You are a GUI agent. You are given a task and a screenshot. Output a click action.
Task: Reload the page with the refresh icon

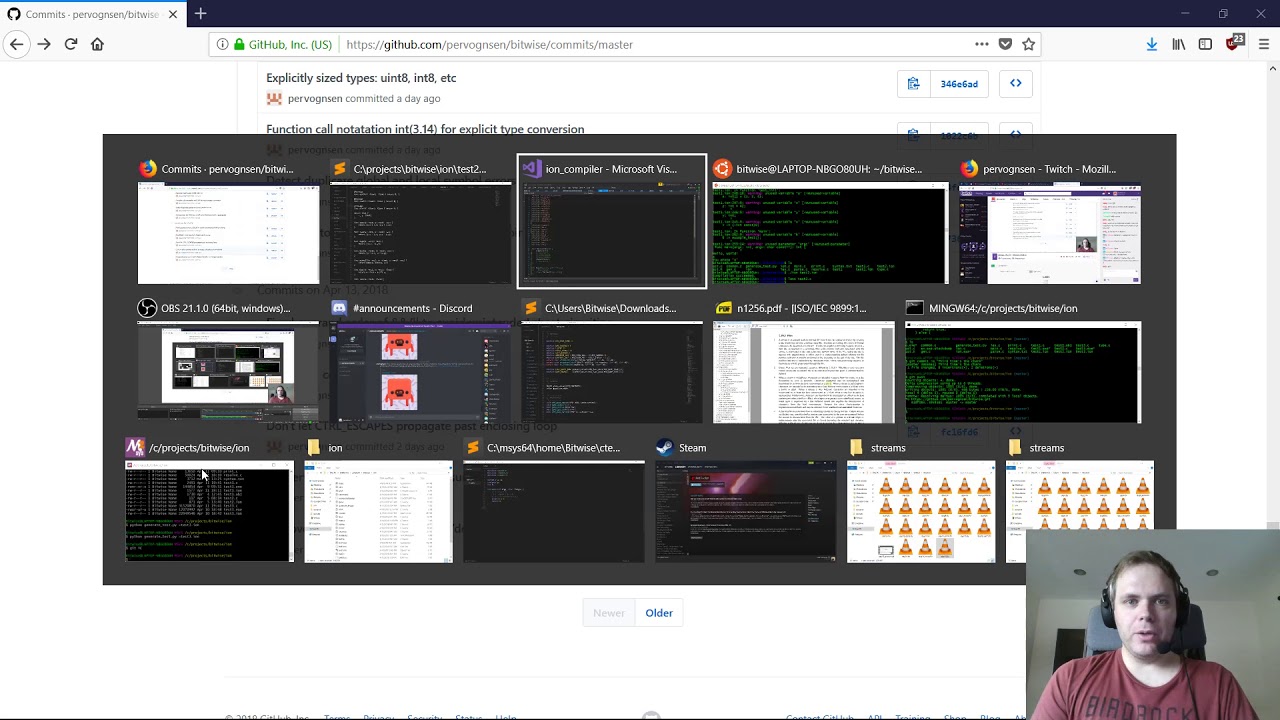[x=71, y=44]
